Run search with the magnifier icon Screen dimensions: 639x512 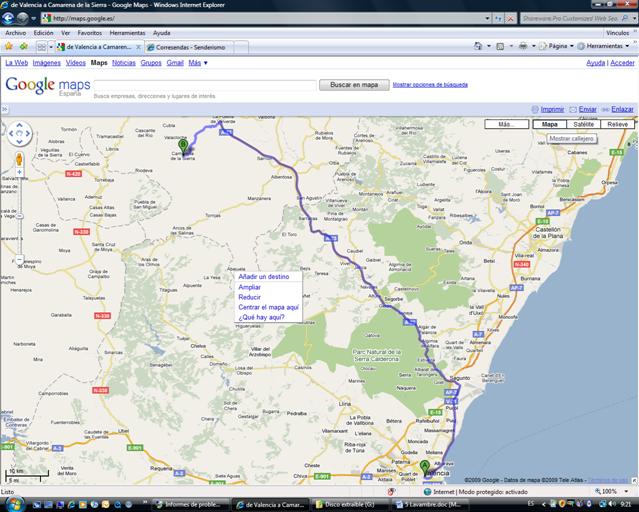(x=625, y=18)
